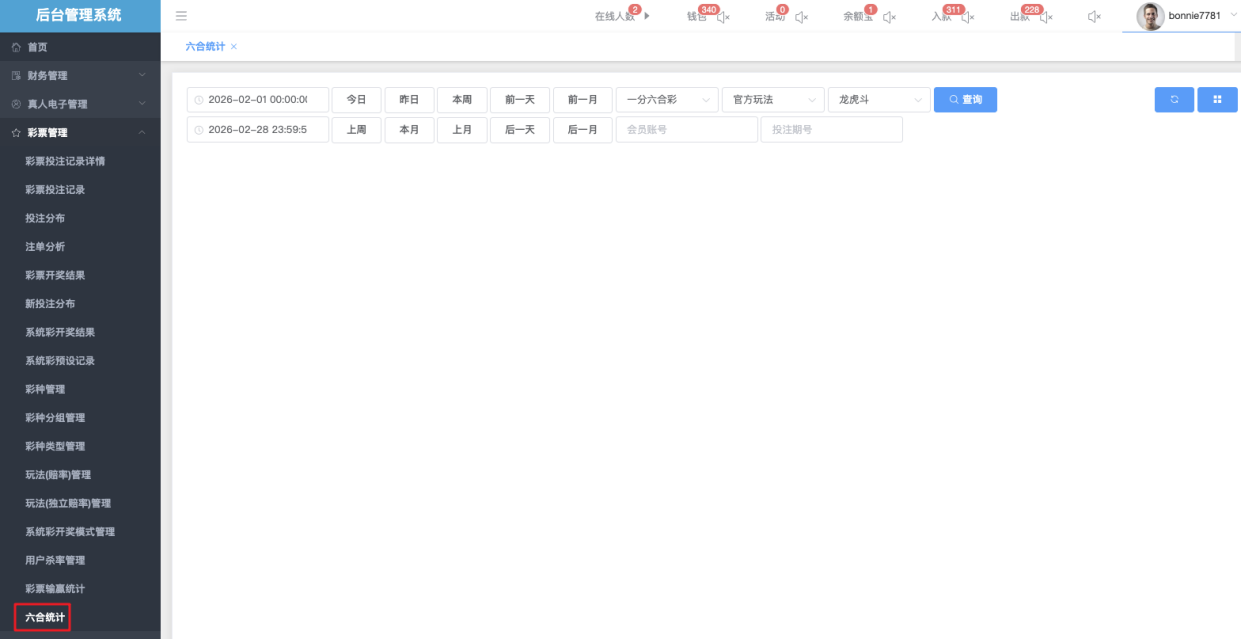Open 彩票开奖结果 in the sidebar

click(55, 275)
